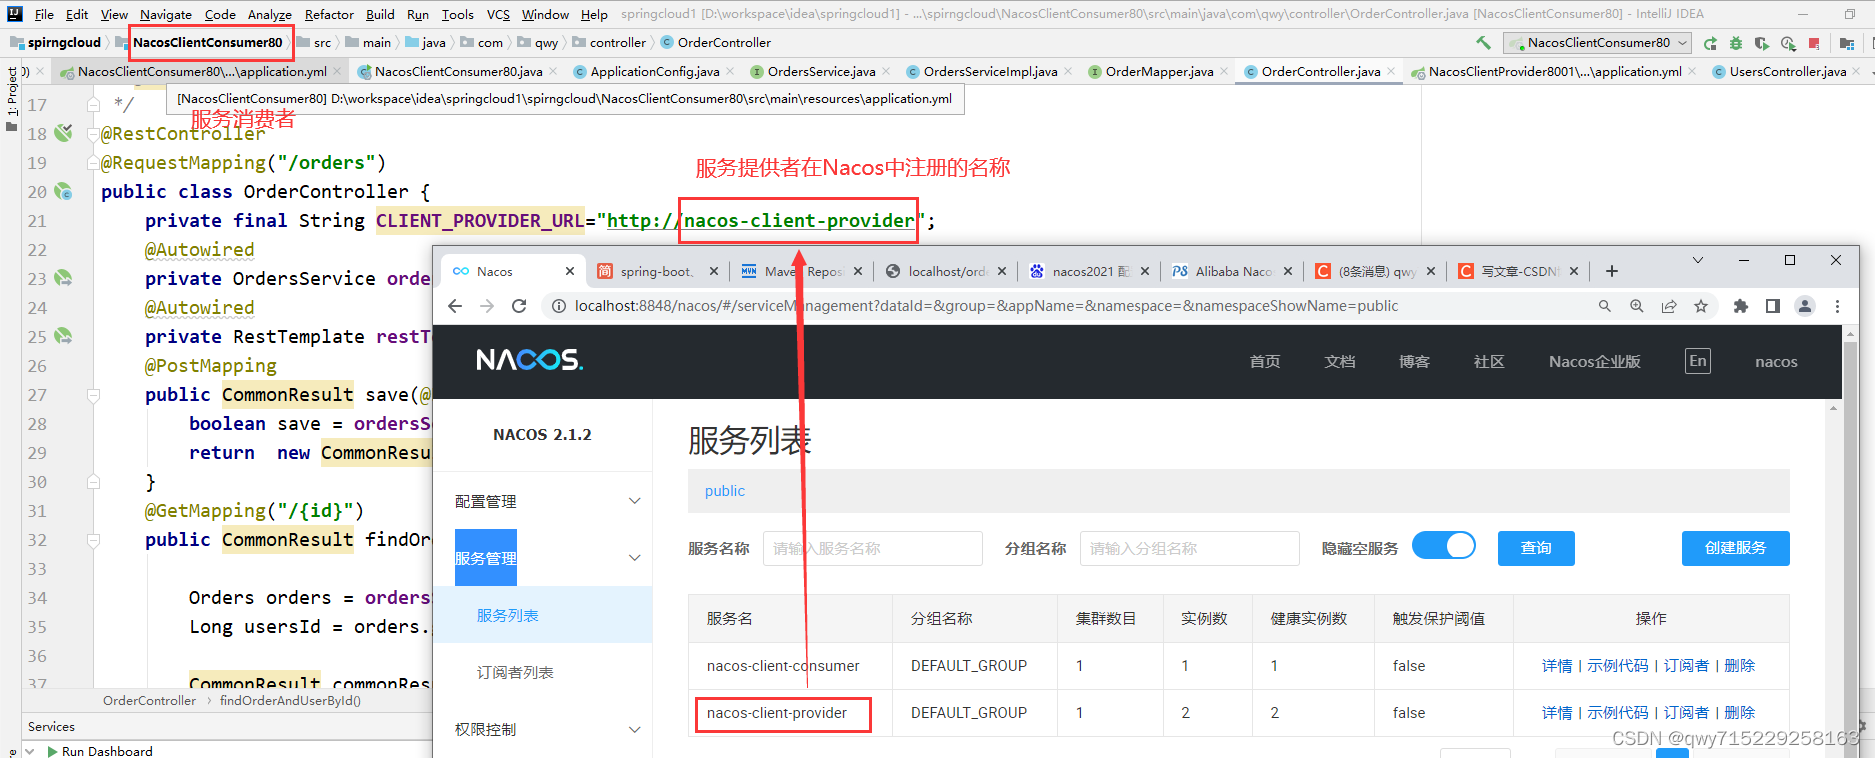Switch to the Alibaba Nacos Chrome tab
Viewport: 1875px width, 758px height.
point(1233,271)
